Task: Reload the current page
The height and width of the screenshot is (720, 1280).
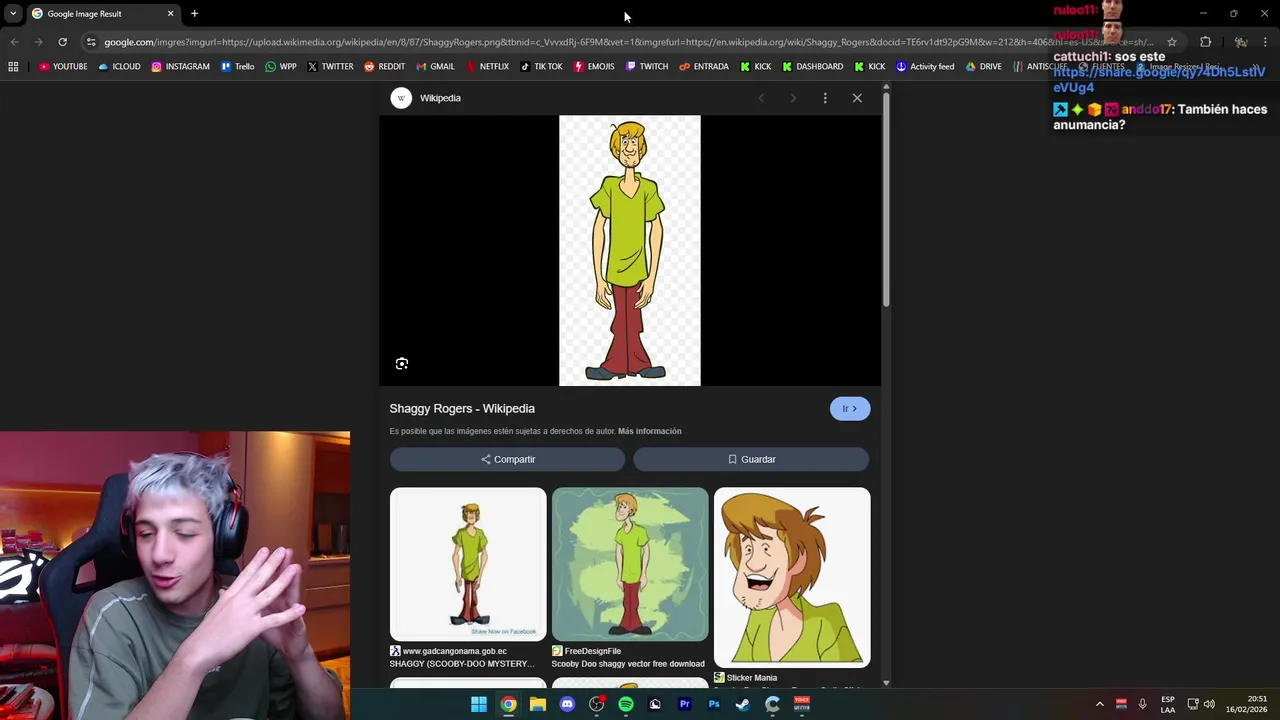Action: pos(62,42)
